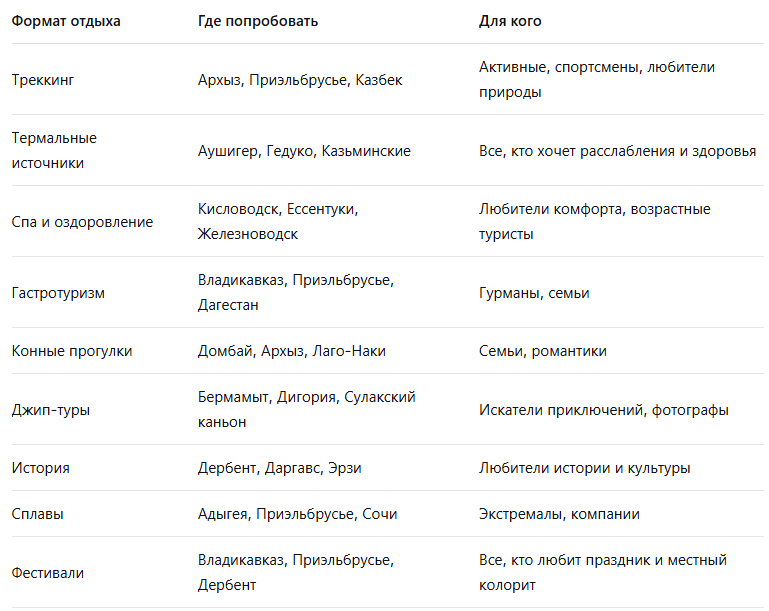Screen dimensions: 769x611
Task: Select the 'Фестивали' row label
Action: [48, 573]
